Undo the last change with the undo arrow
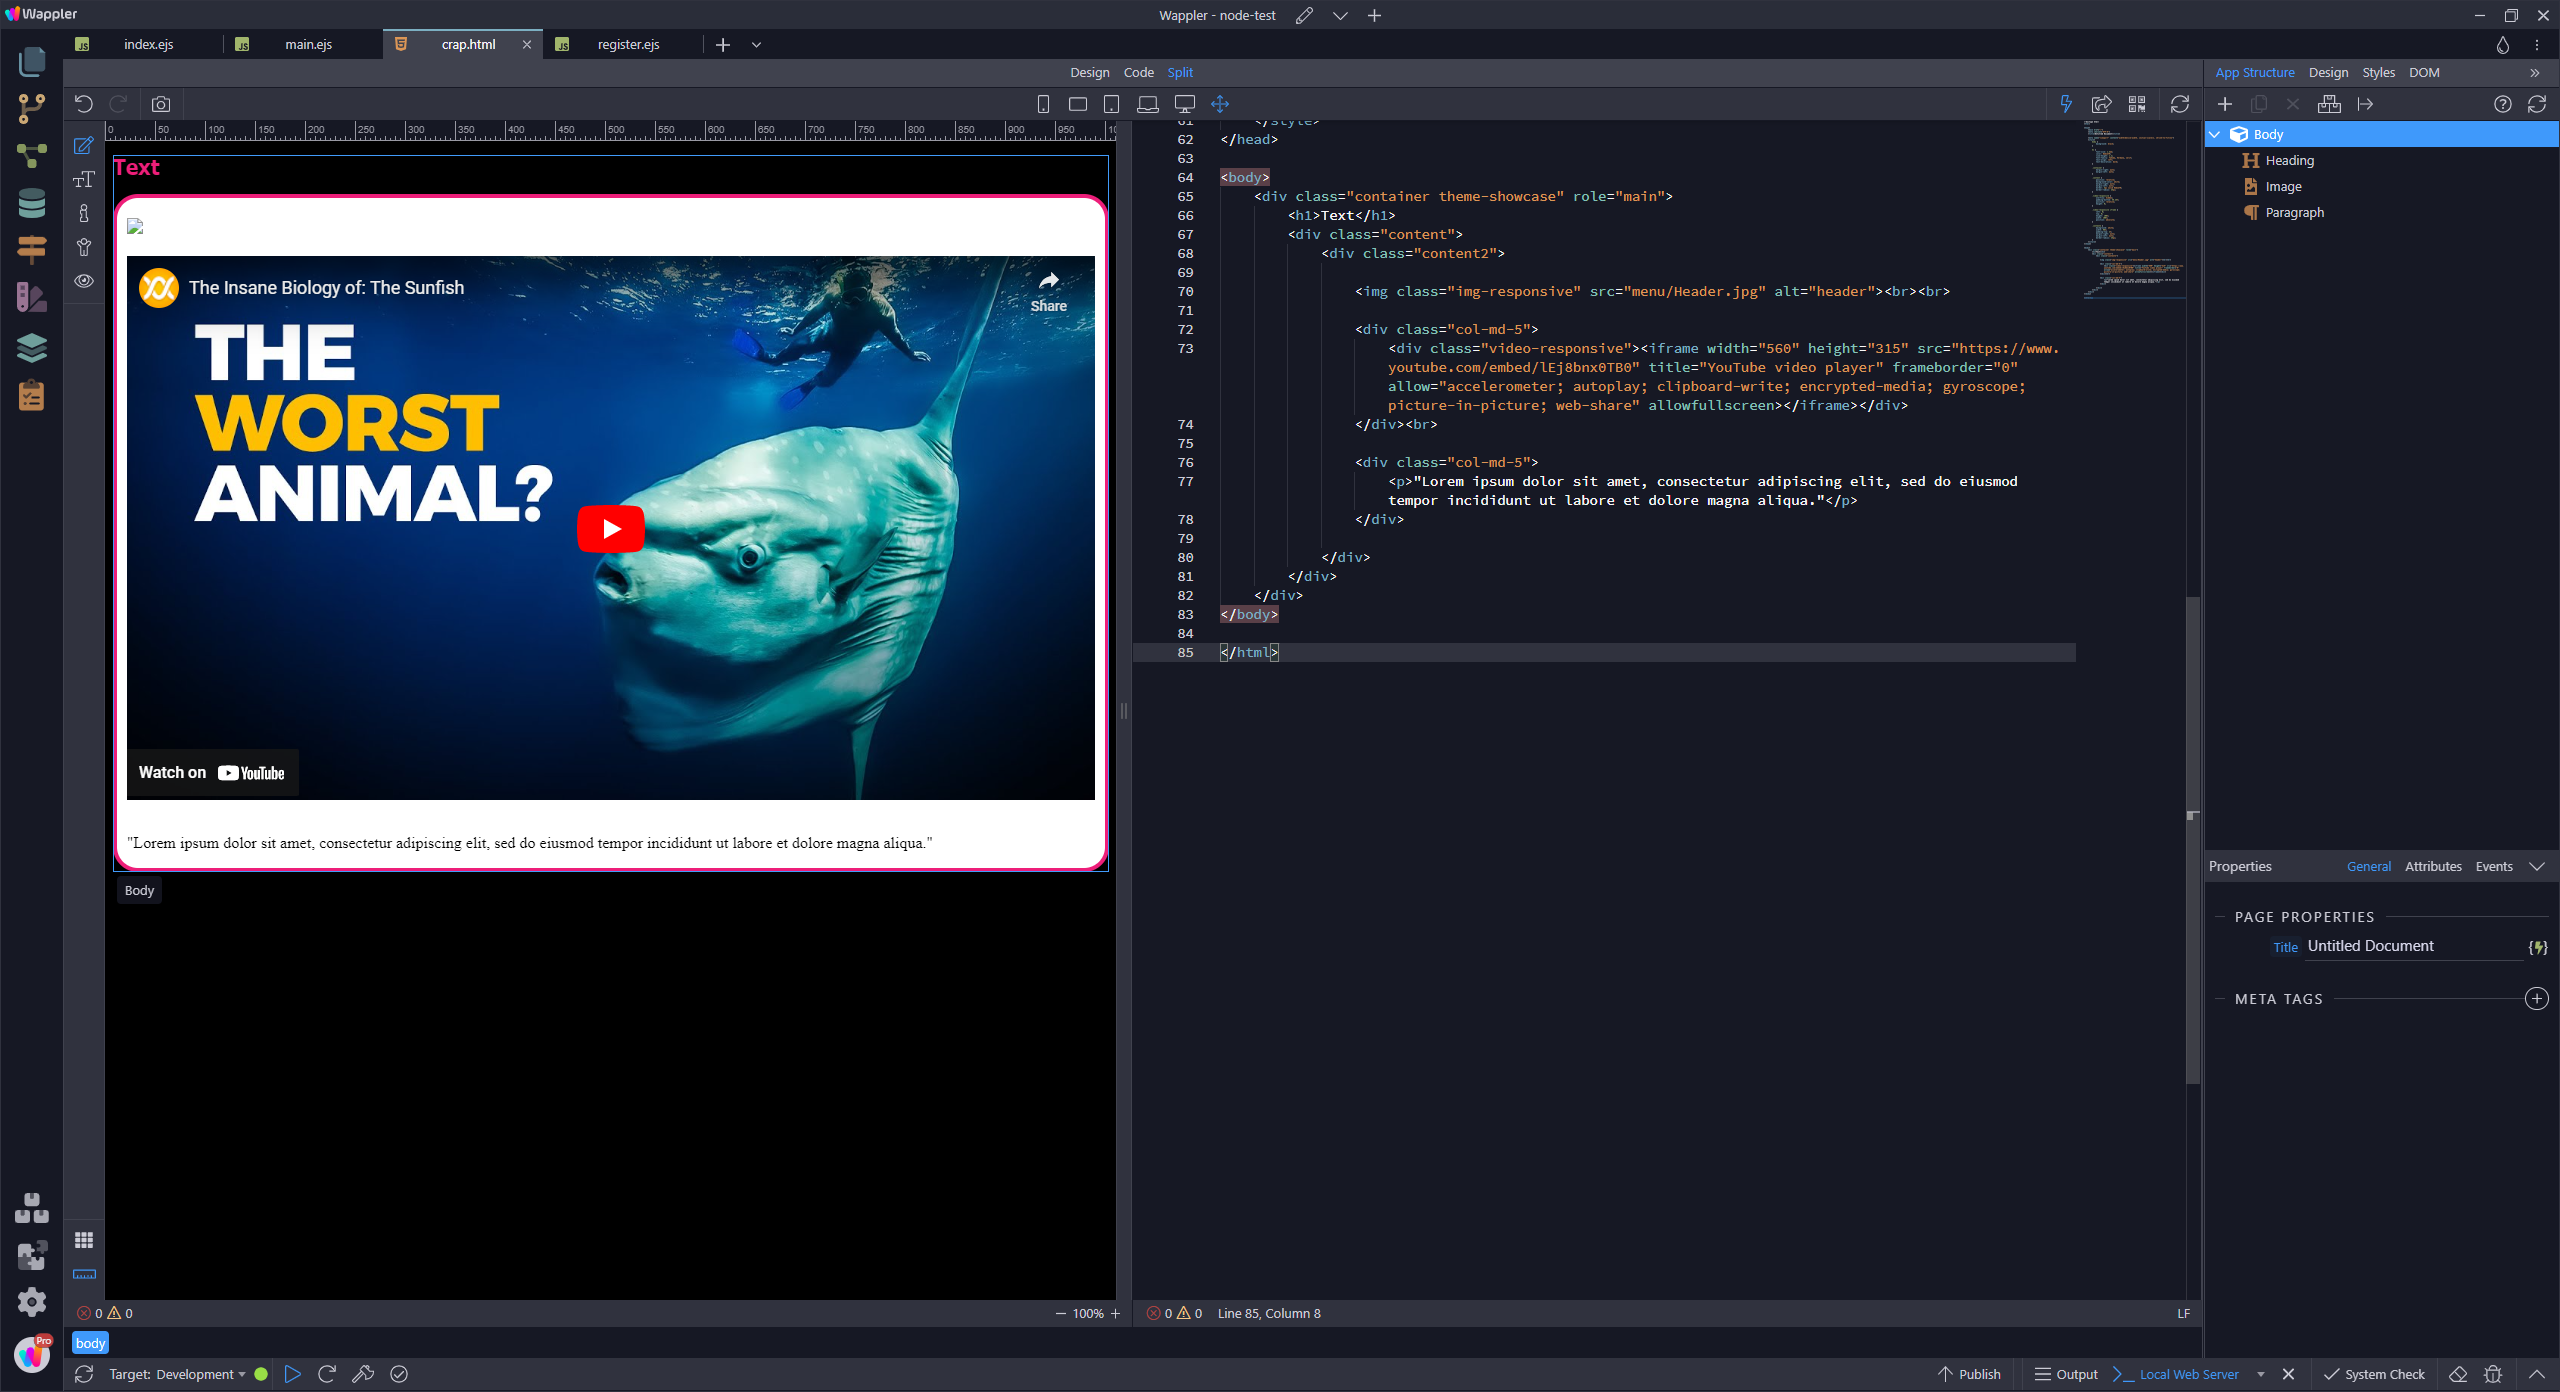Image resolution: width=2560 pixels, height=1392 pixels. [x=84, y=104]
